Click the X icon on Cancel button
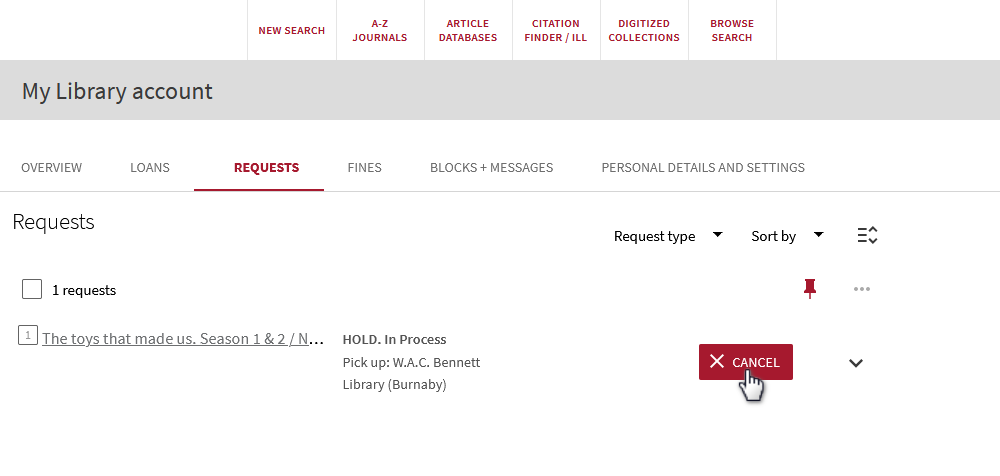The width and height of the screenshot is (1000, 476). click(717, 362)
